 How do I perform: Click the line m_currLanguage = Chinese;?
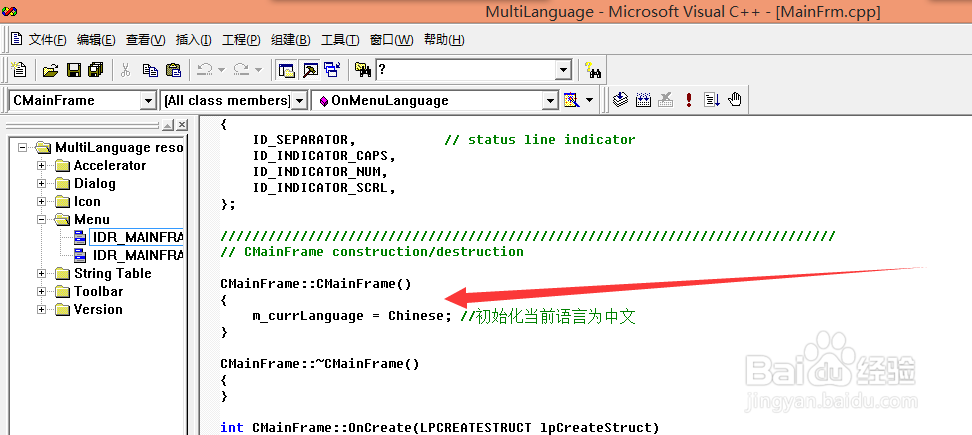352,316
